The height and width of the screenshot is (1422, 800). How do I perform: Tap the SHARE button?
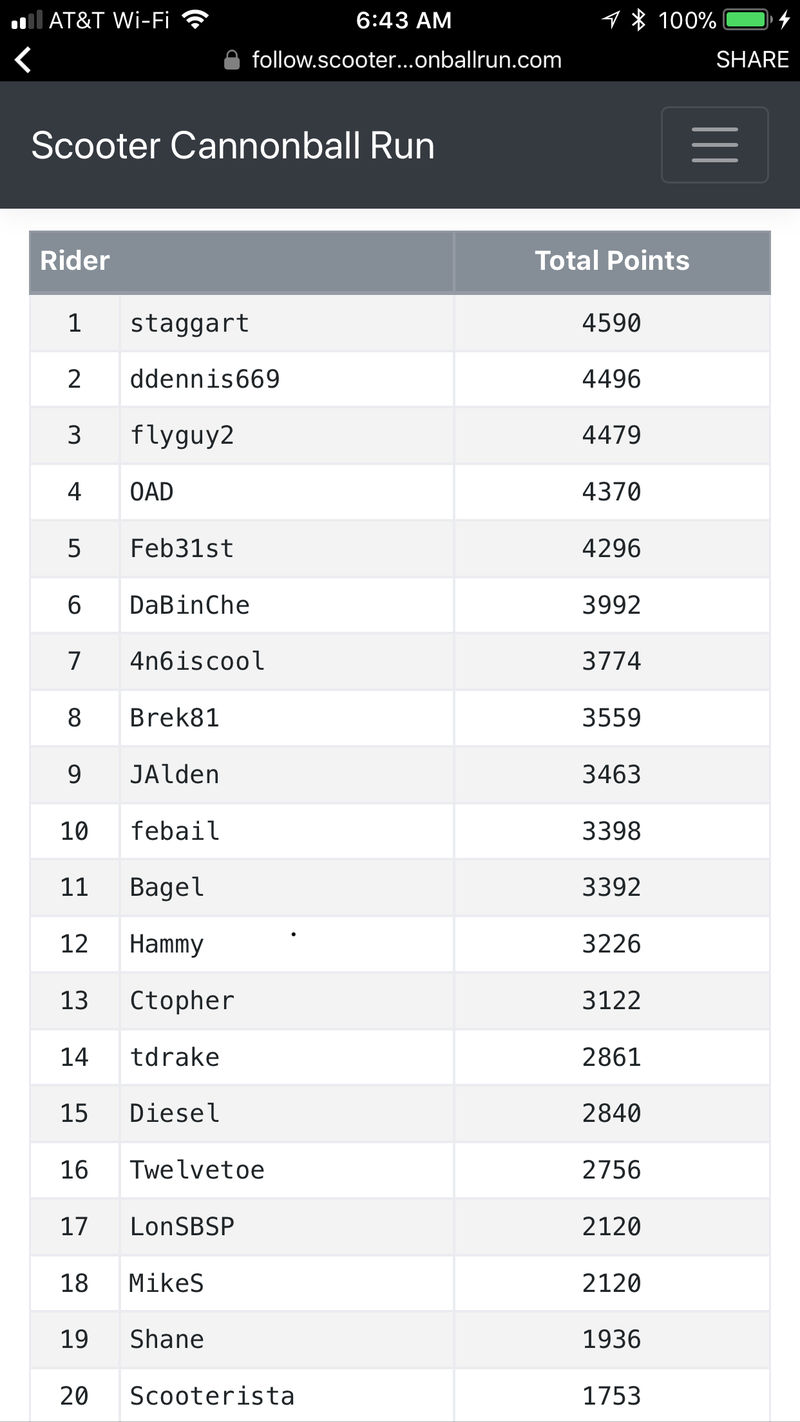coord(752,60)
